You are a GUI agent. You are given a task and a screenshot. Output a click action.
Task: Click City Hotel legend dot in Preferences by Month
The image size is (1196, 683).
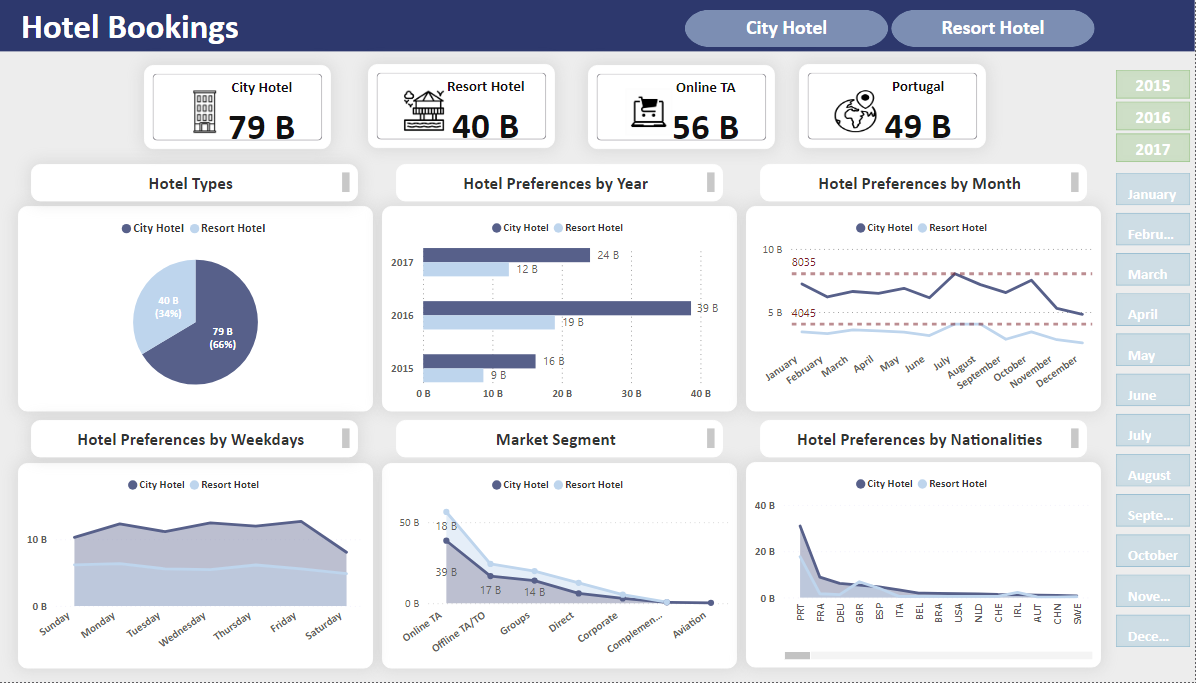point(860,227)
